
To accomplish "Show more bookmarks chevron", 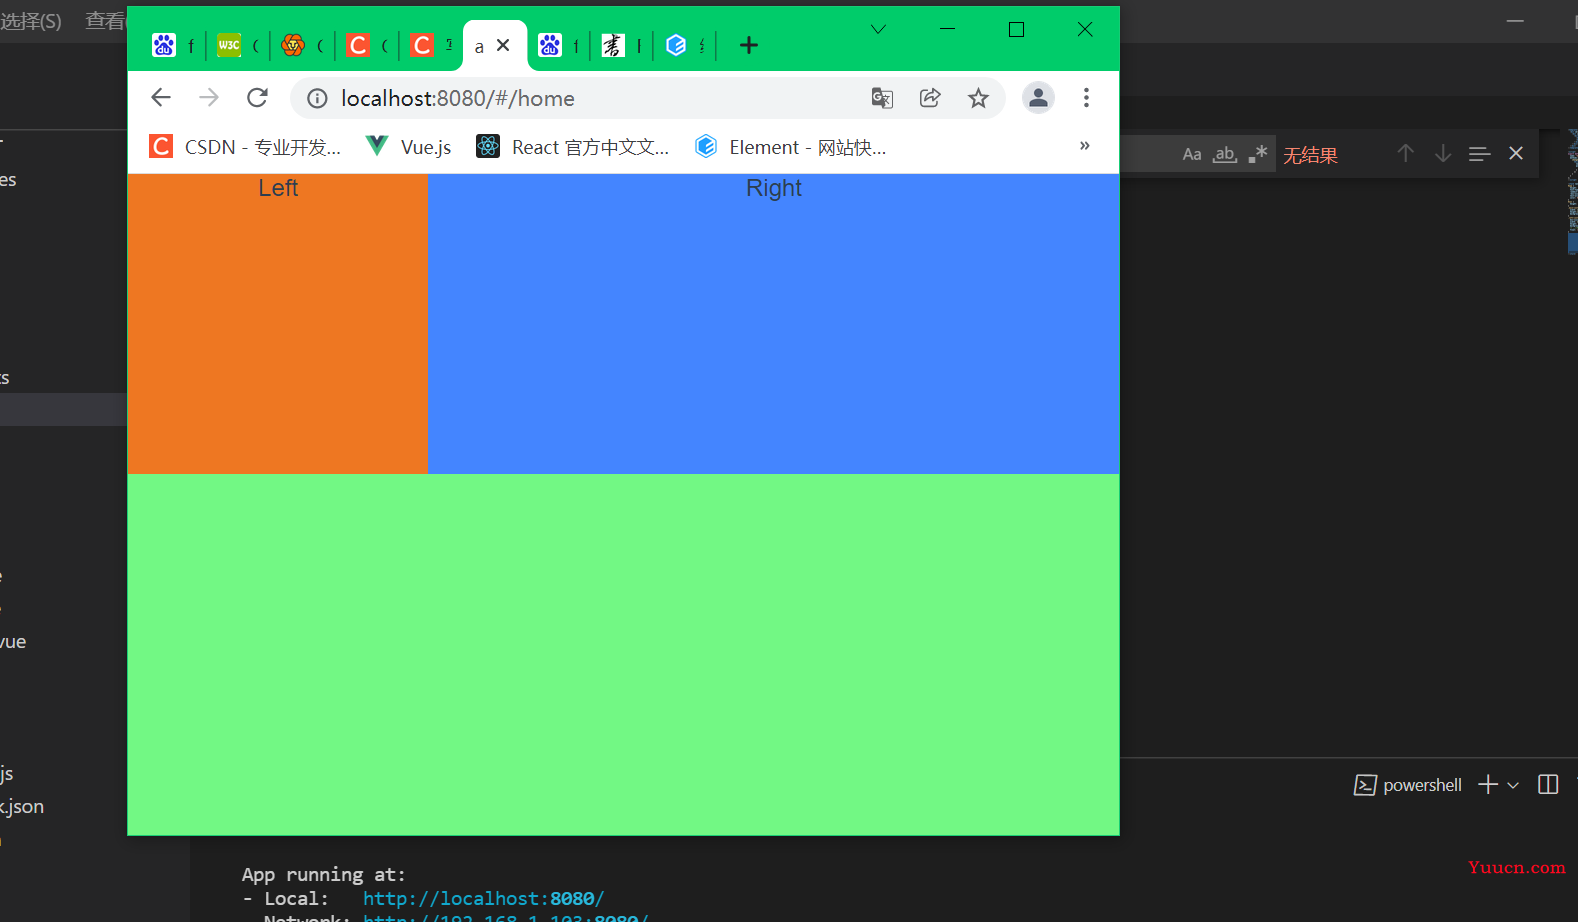I will (1084, 146).
